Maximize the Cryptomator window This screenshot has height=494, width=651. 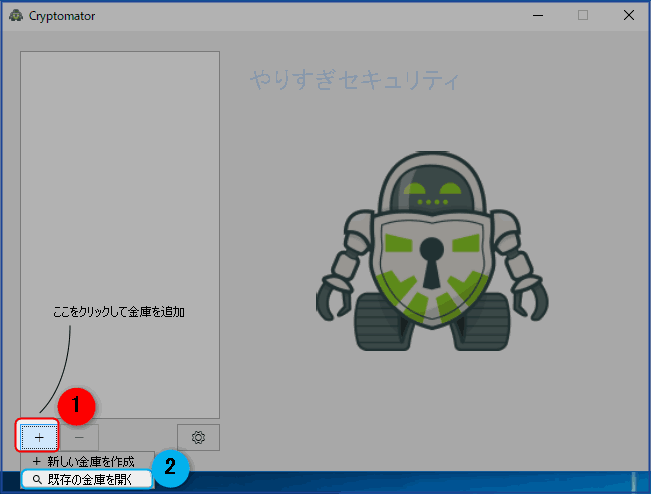tap(583, 15)
